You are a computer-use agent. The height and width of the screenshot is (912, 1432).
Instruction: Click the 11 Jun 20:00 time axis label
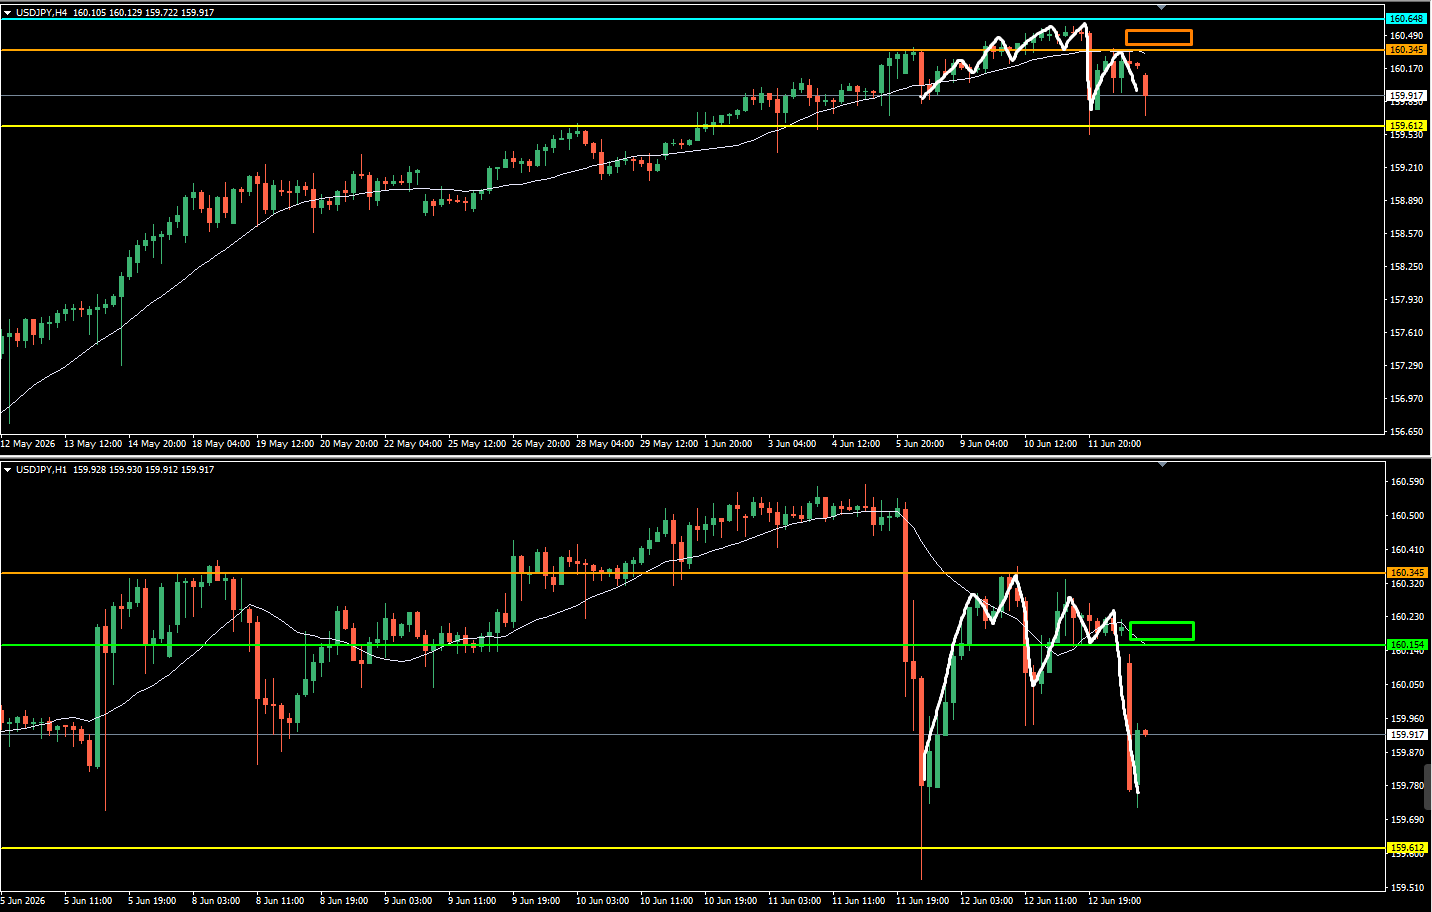pyautogui.click(x=1114, y=444)
